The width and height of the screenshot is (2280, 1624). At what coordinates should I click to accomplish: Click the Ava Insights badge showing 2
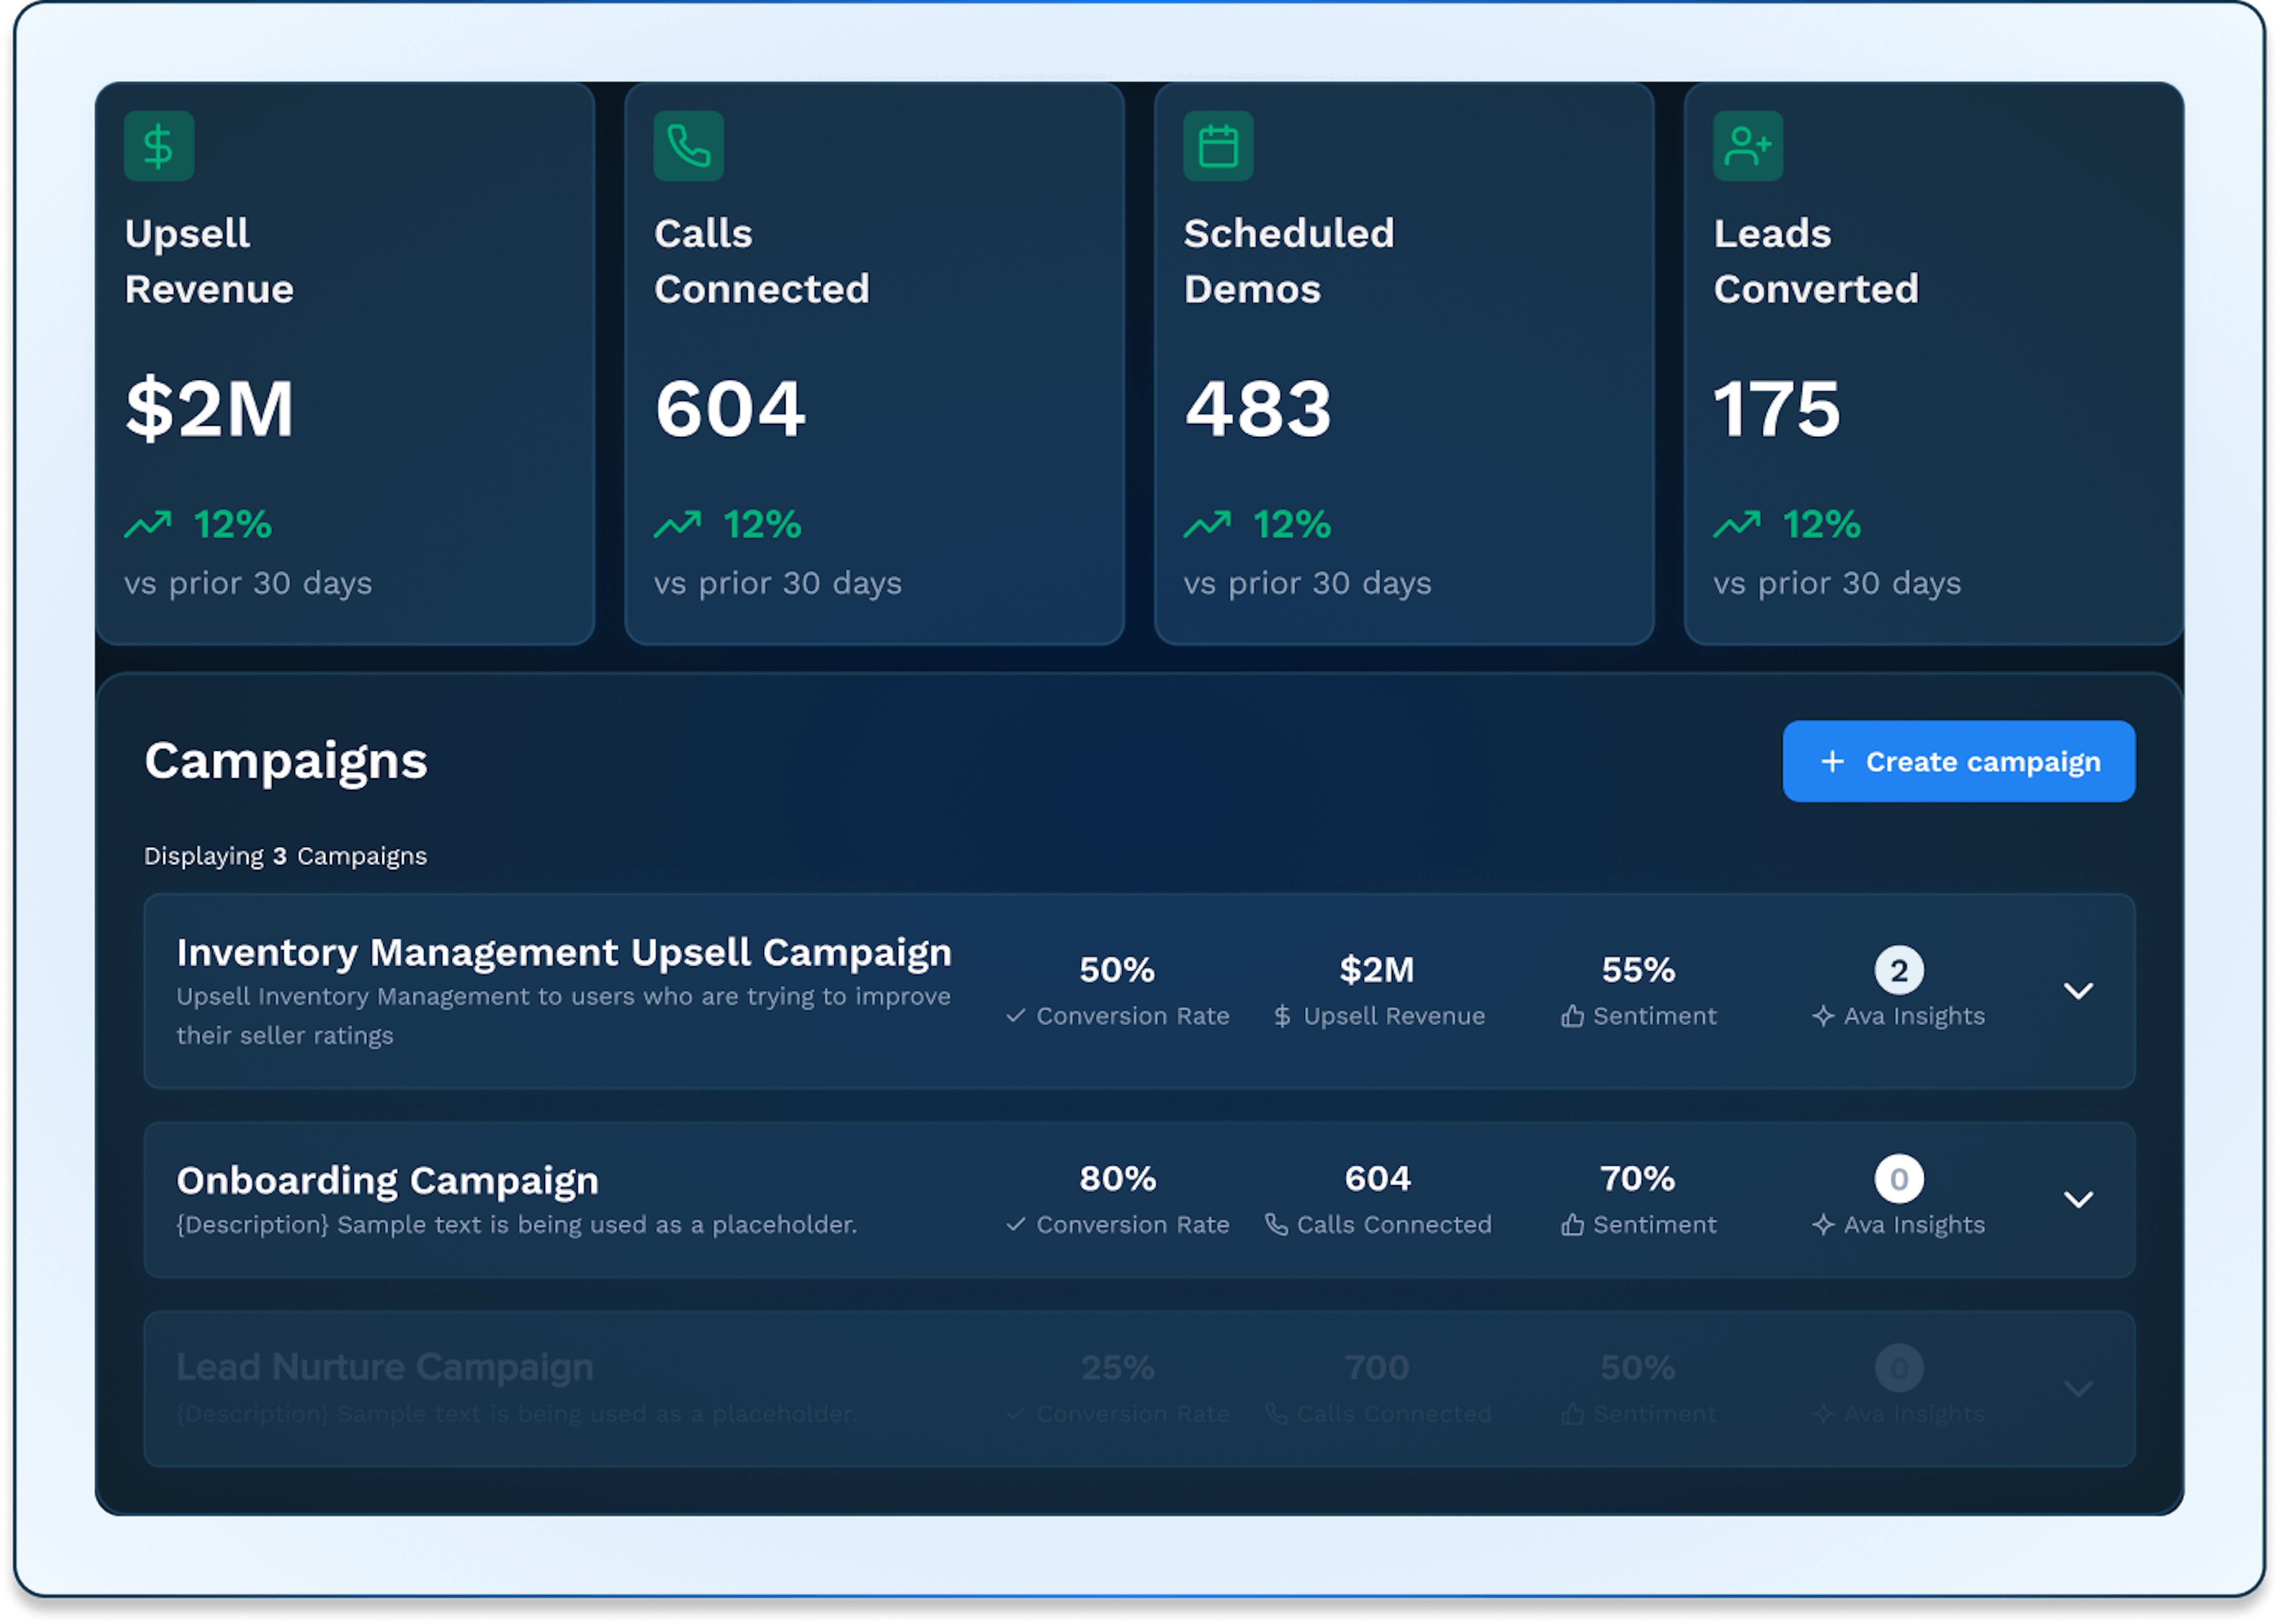1899,969
